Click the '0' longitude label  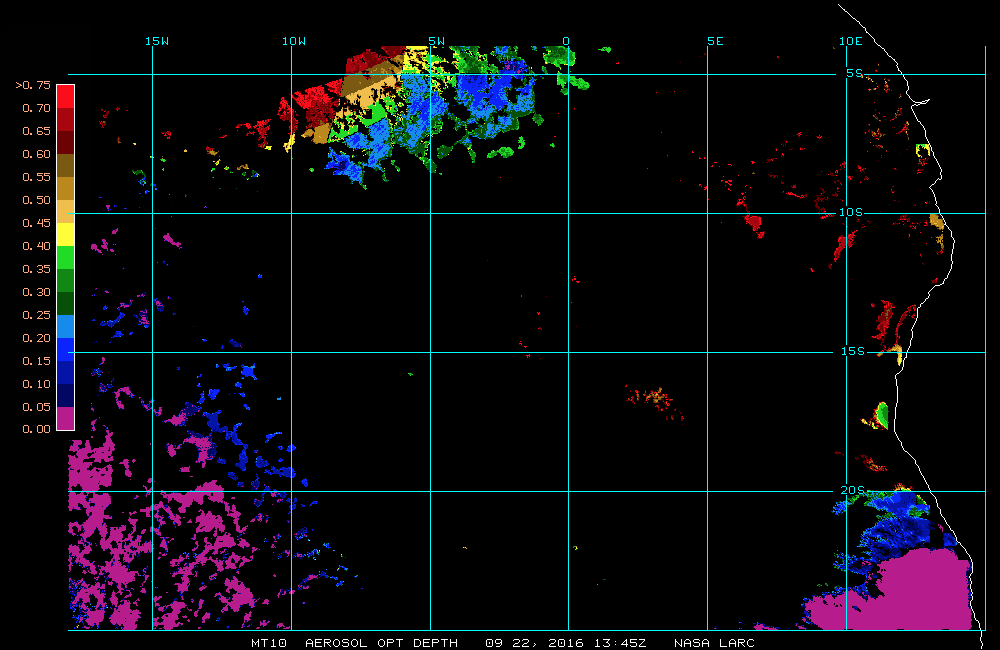[566, 41]
